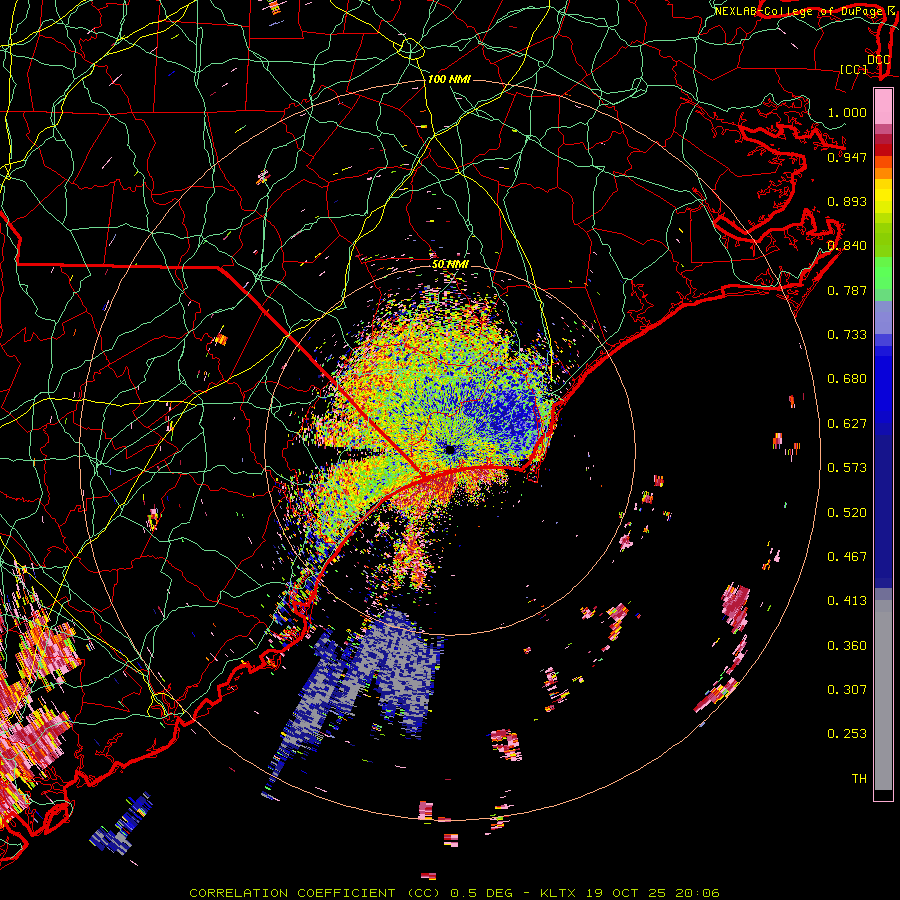
Task: Click the [CC] product label
Action: [853, 69]
